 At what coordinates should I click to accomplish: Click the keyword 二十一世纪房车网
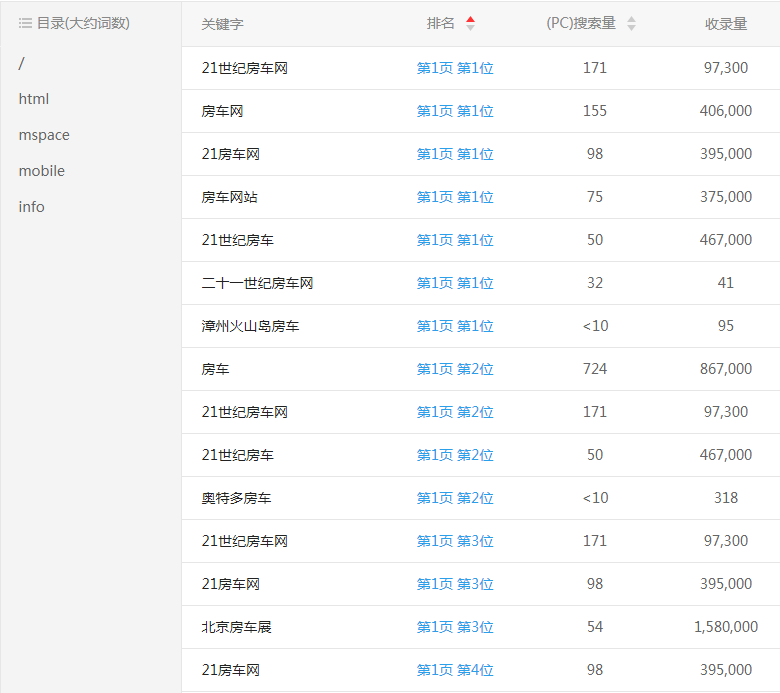pos(257,283)
